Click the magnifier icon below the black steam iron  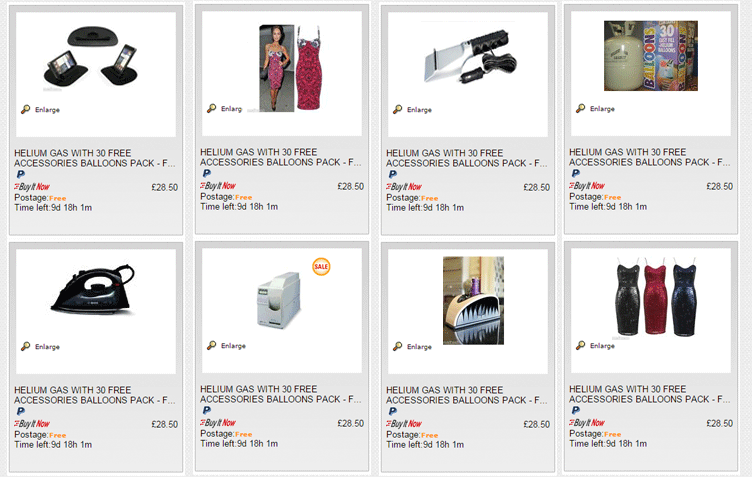coord(25,346)
